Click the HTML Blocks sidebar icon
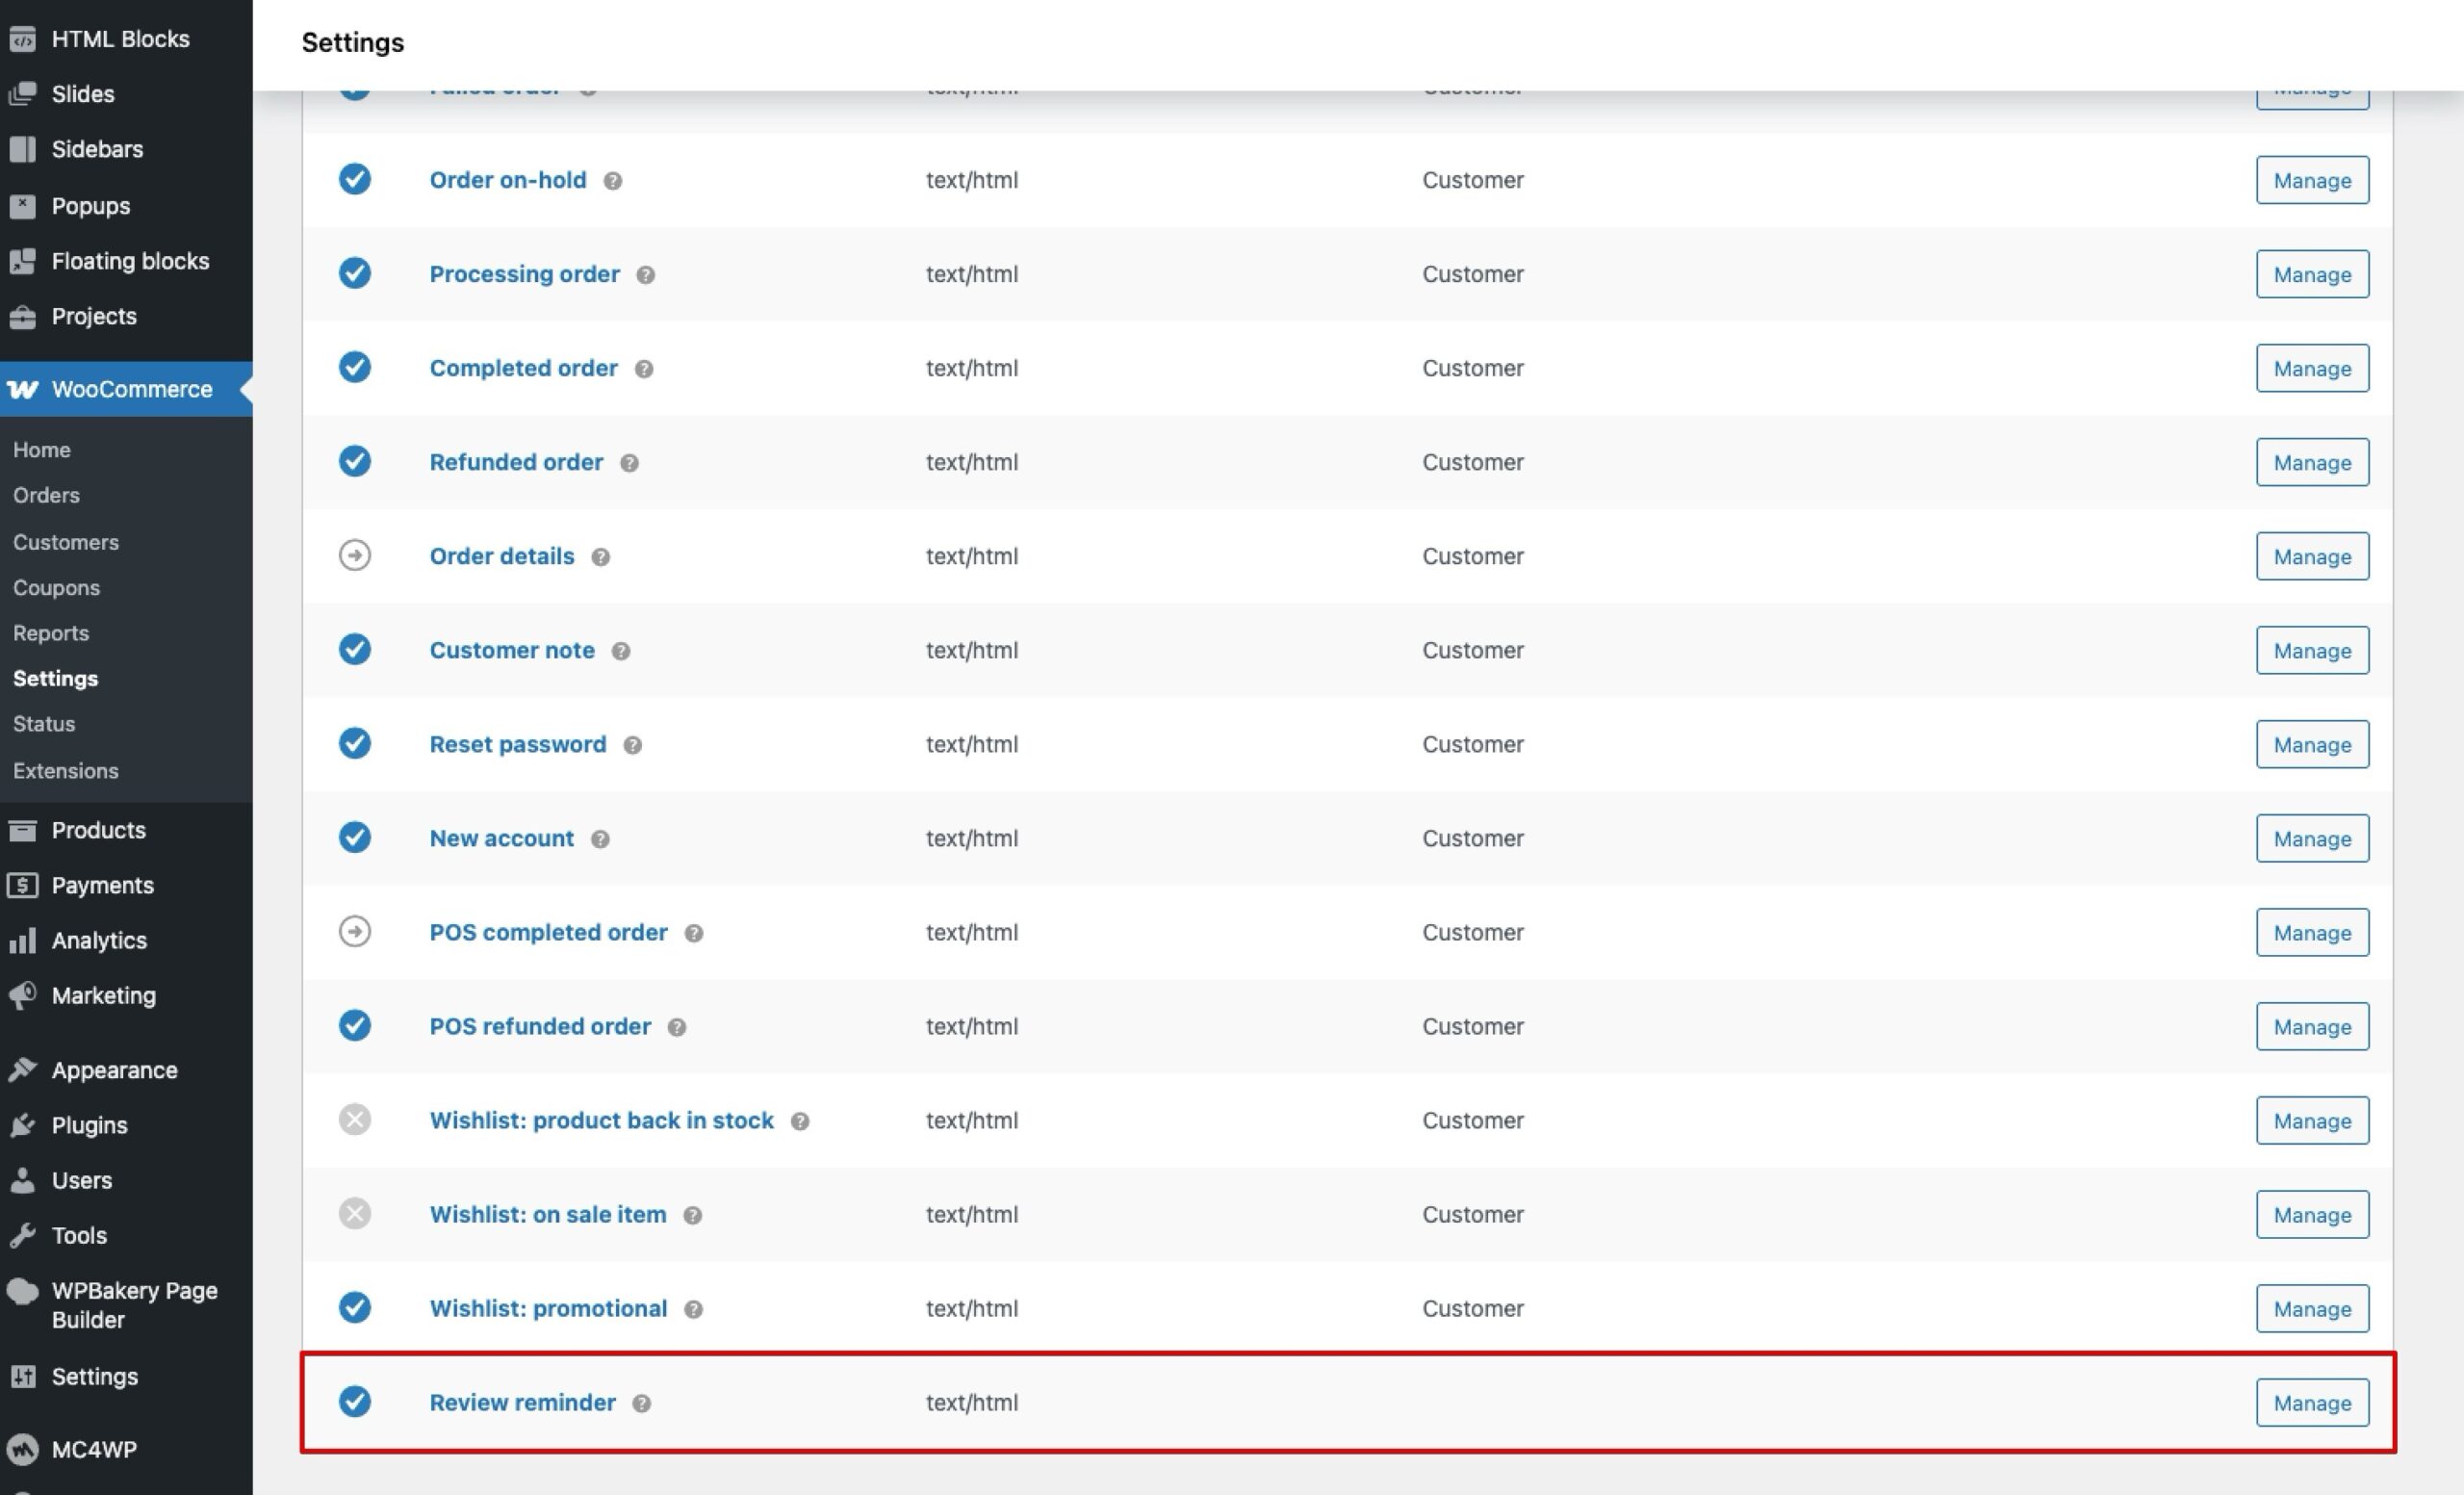 (x=22, y=39)
